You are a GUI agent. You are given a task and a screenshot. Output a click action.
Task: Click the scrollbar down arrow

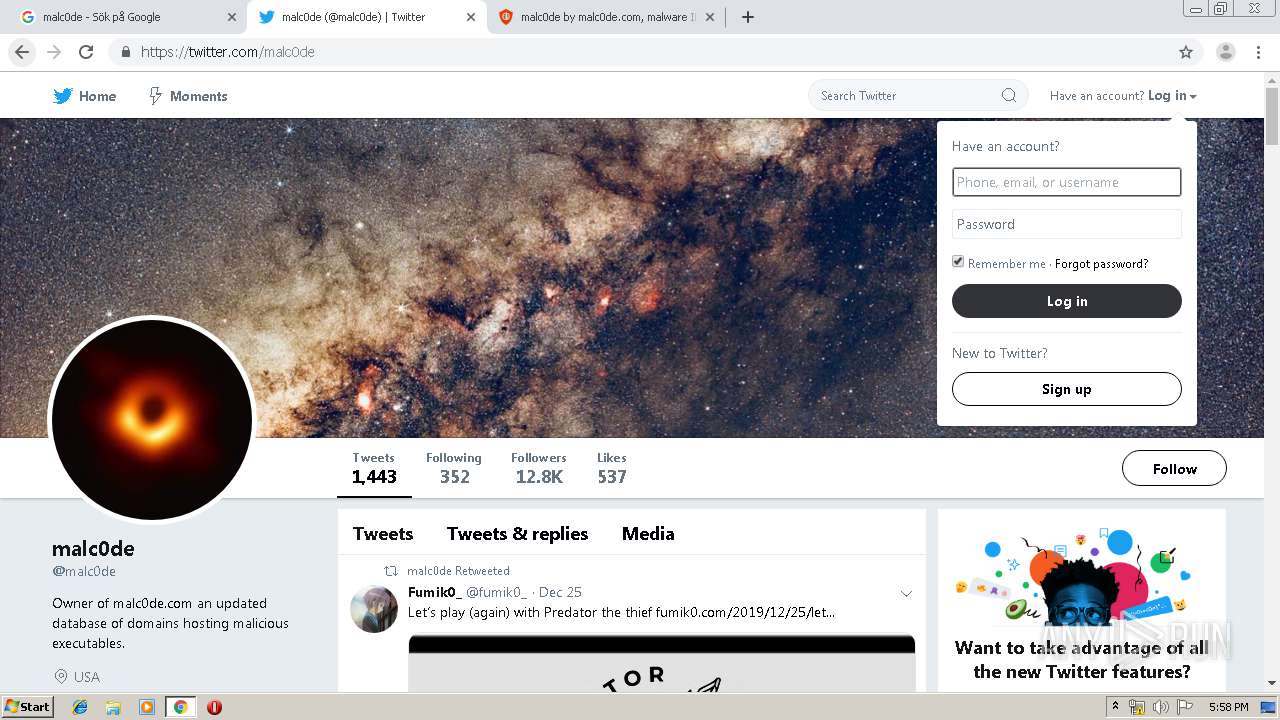pos(1272,683)
